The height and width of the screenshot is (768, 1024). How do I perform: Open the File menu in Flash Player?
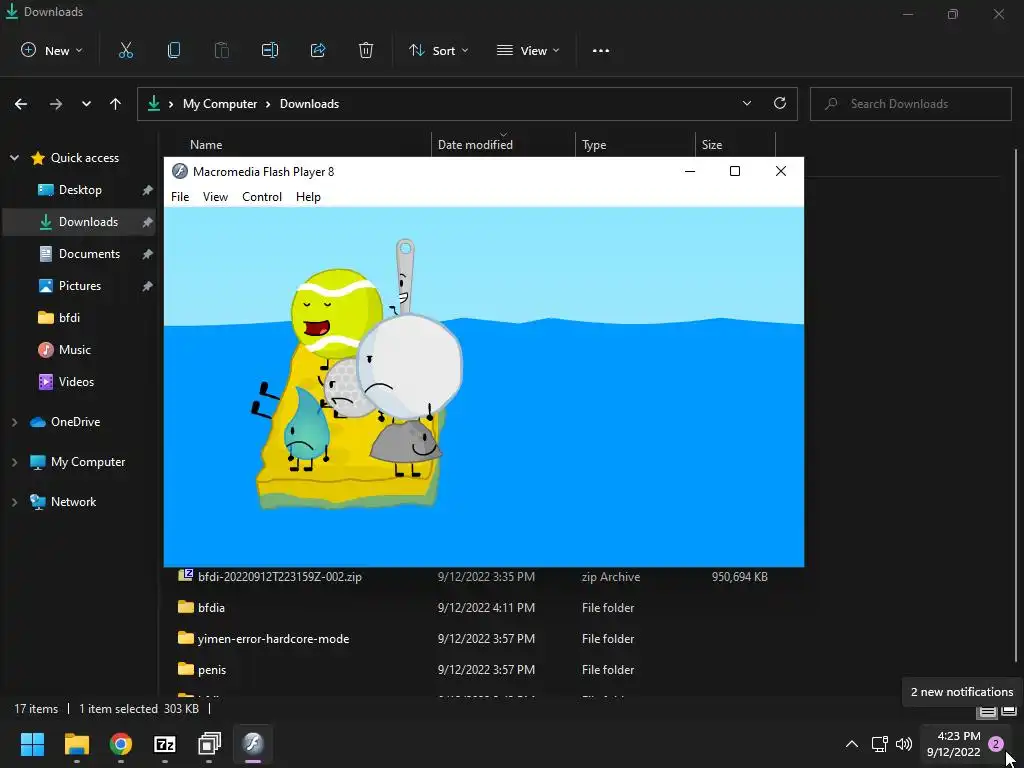180,197
